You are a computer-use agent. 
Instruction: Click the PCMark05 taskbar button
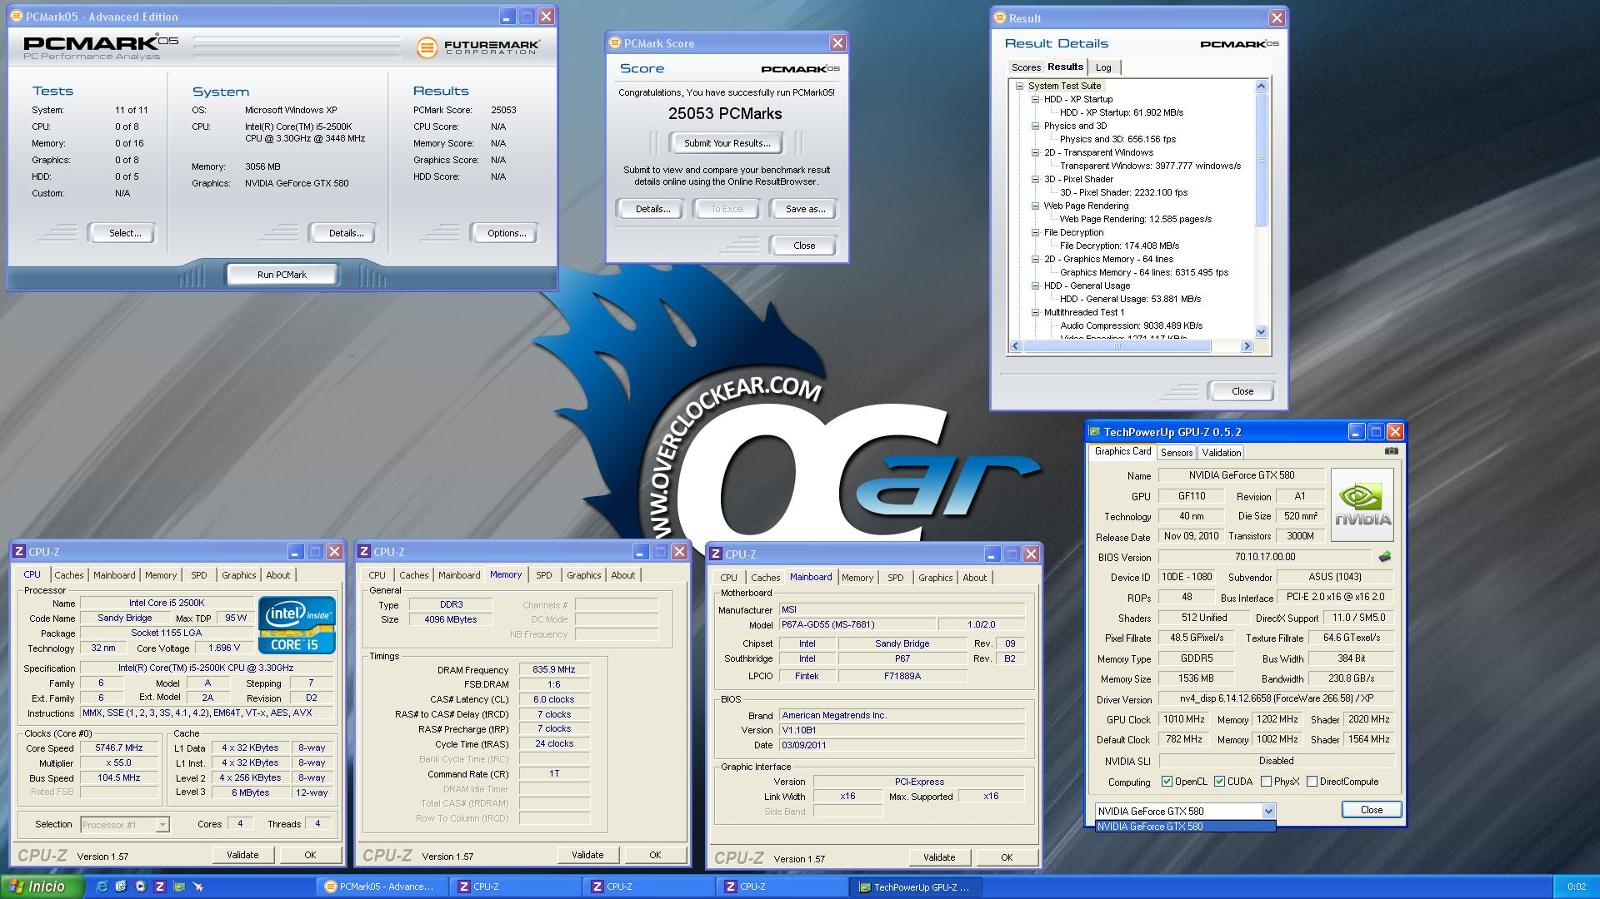point(381,887)
